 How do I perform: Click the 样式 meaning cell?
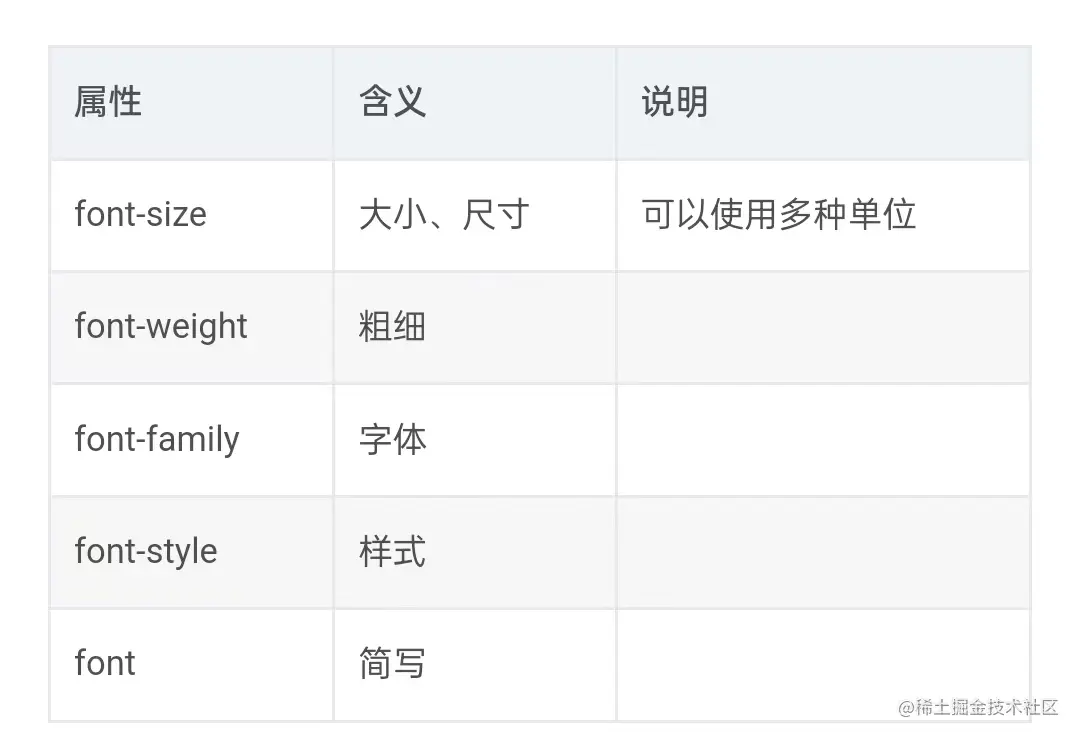click(475, 552)
